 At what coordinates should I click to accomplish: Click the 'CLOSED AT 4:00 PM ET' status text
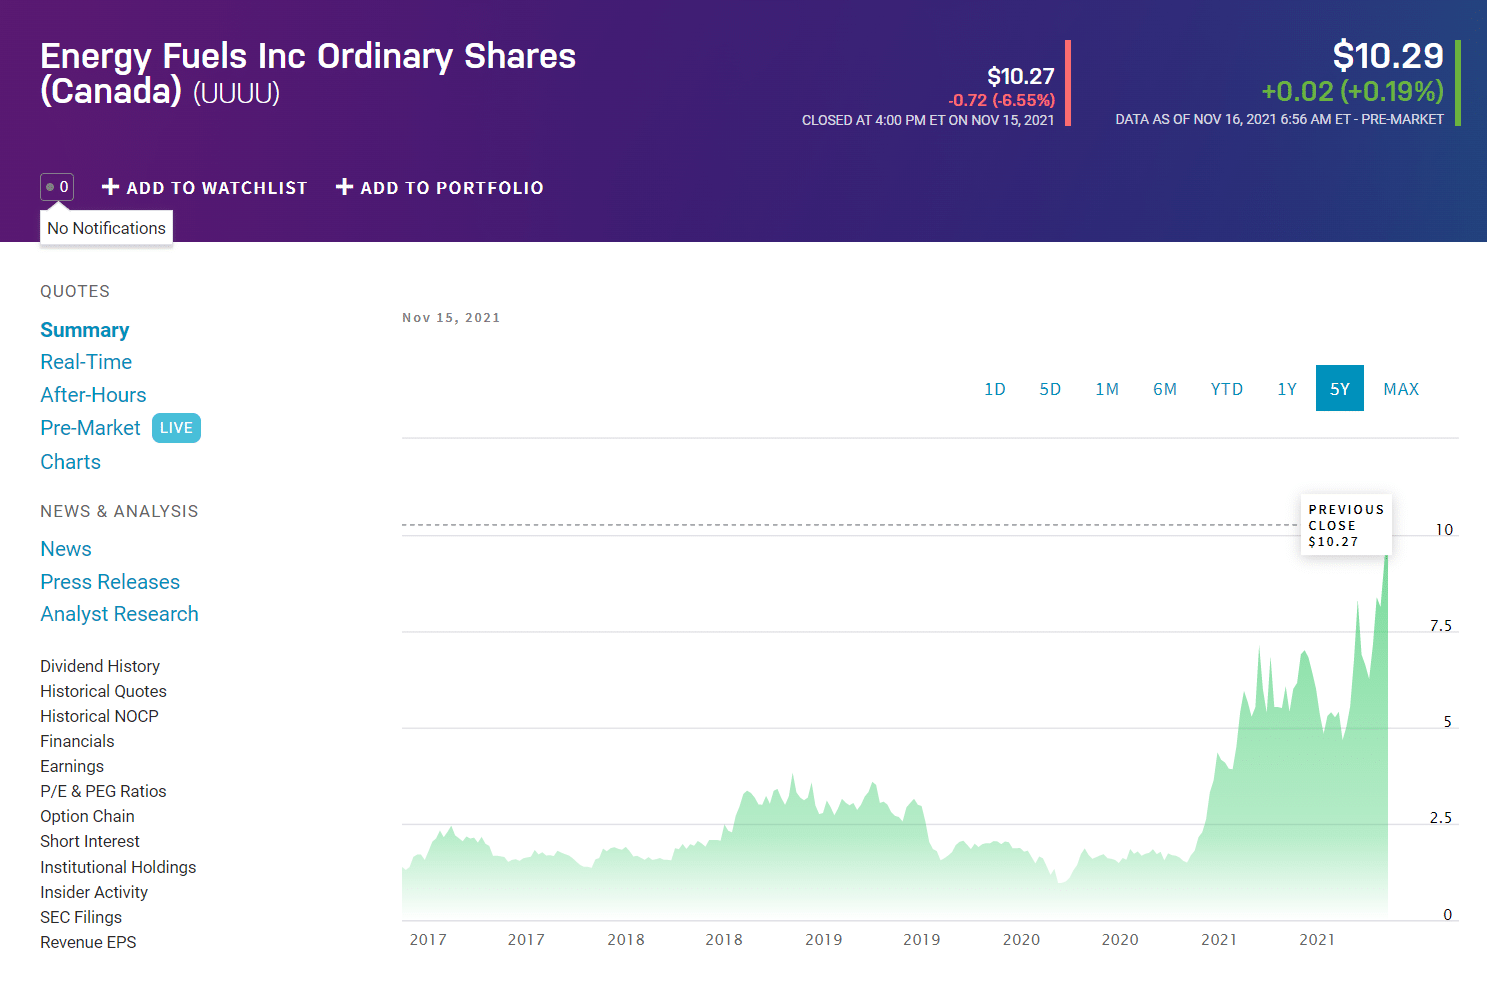(x=928, y=120)
